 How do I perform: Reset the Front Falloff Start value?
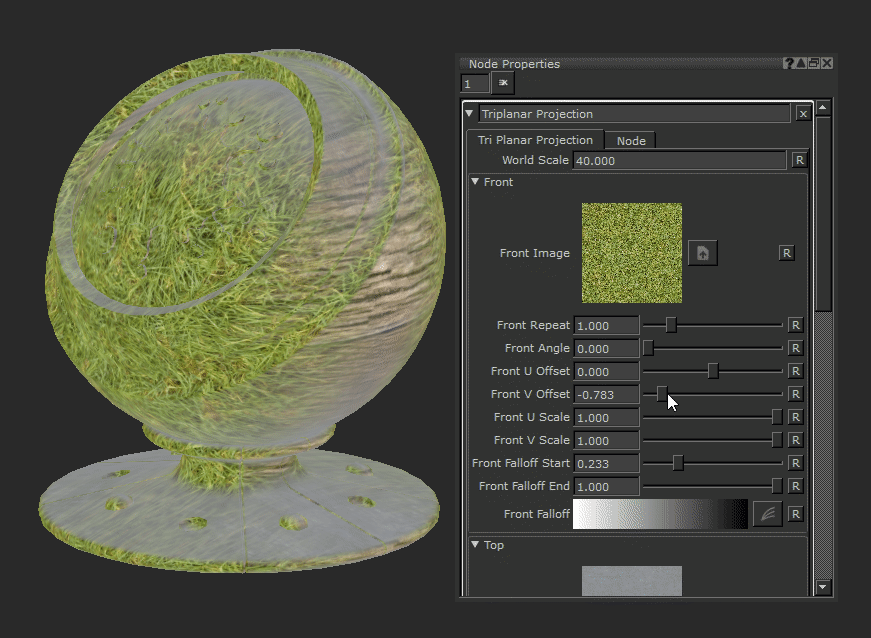click(x=795, y=463)
